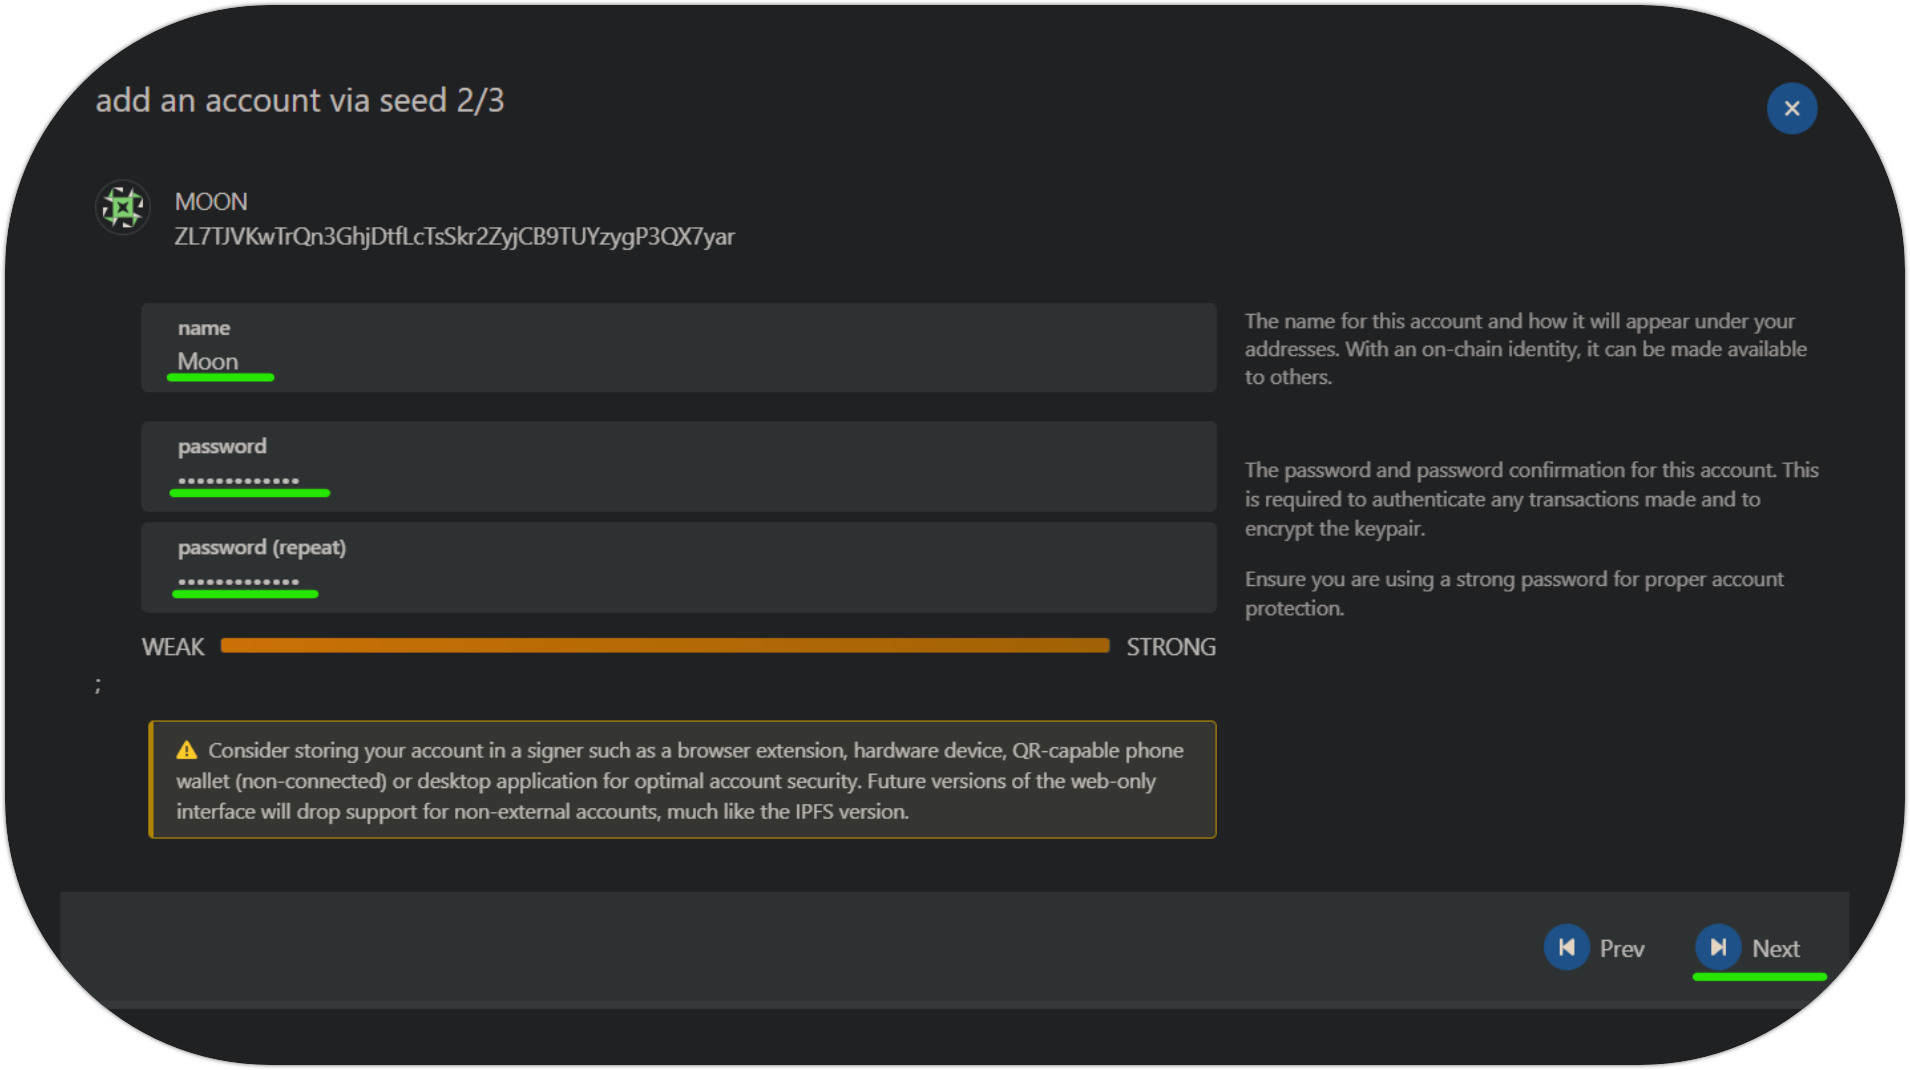Click the Next skip-forward arrow icon
The height and width of the screenshot is (1070, 1910).
pyautogui.click(x=1718, y=947)
